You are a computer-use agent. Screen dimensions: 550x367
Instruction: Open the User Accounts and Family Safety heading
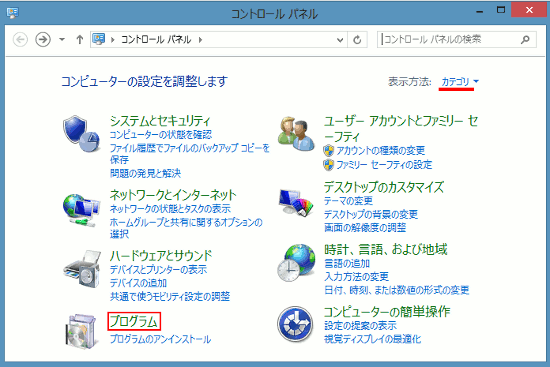pyautogui.click(x=401, y=128)
